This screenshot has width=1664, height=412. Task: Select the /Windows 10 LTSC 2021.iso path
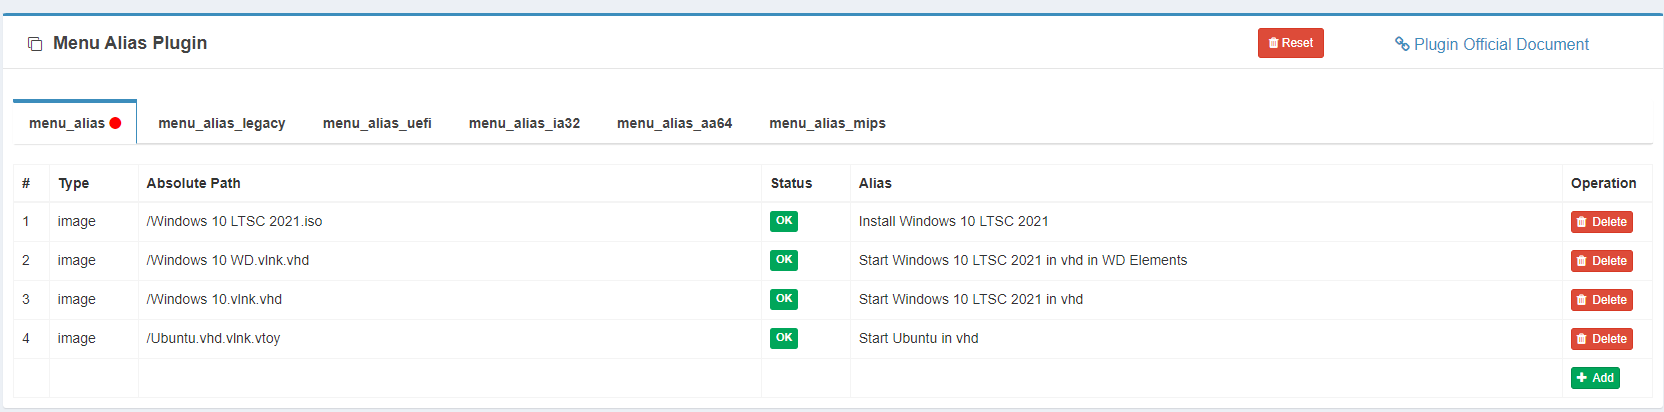[x=234, y=221]
